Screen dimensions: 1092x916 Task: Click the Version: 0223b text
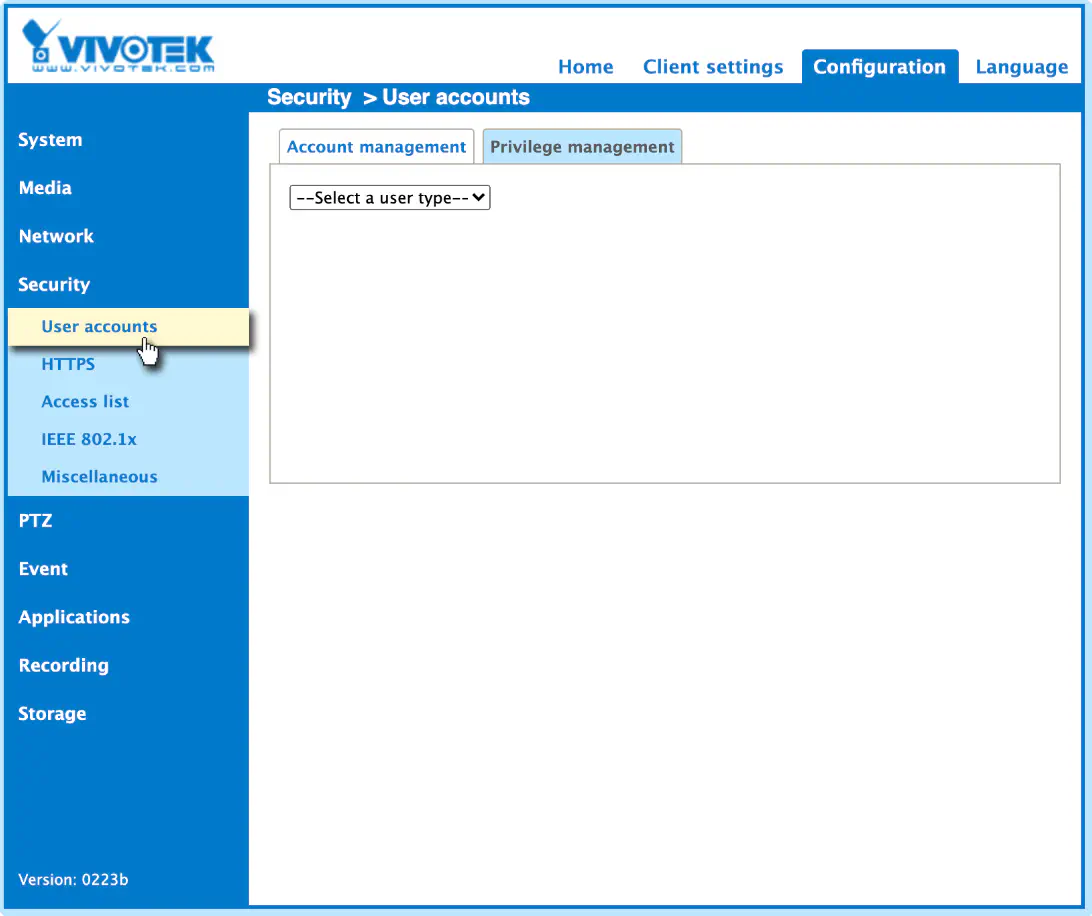(x=73, y=880)
